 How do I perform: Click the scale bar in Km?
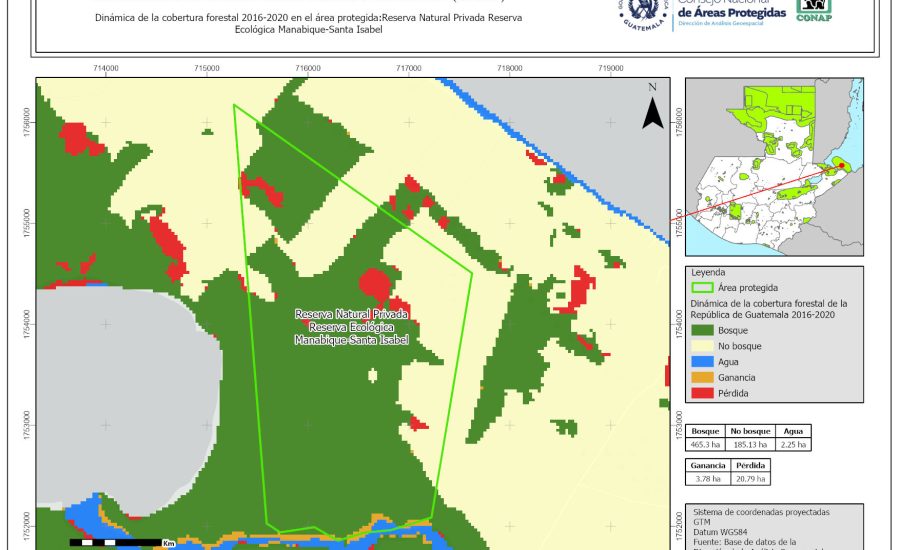(122, 542)
